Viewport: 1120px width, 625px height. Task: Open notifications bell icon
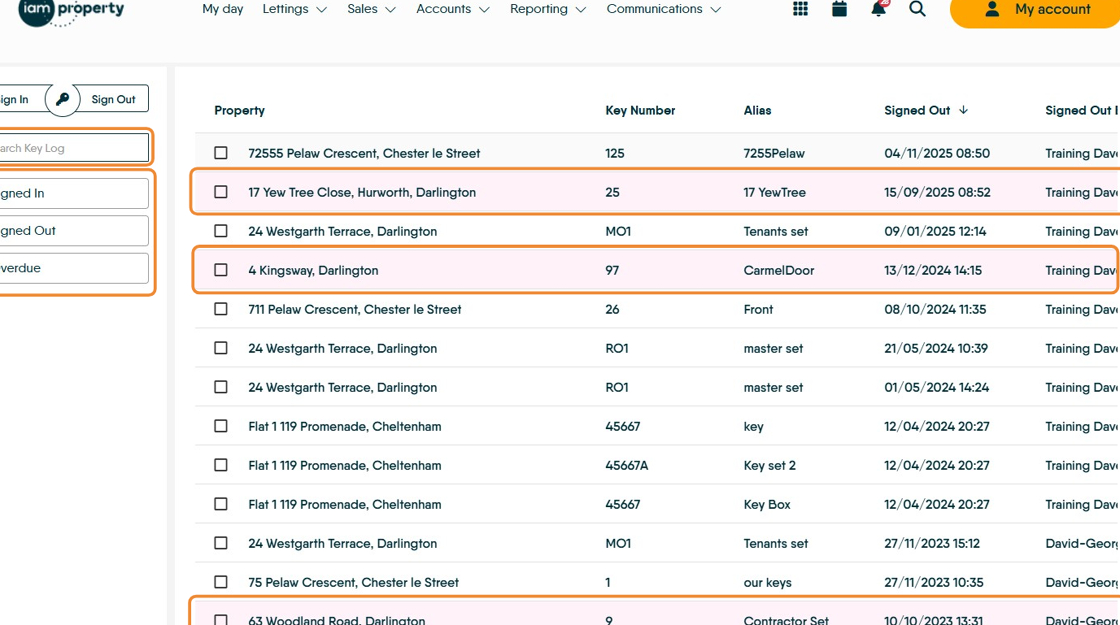[879, 9]
